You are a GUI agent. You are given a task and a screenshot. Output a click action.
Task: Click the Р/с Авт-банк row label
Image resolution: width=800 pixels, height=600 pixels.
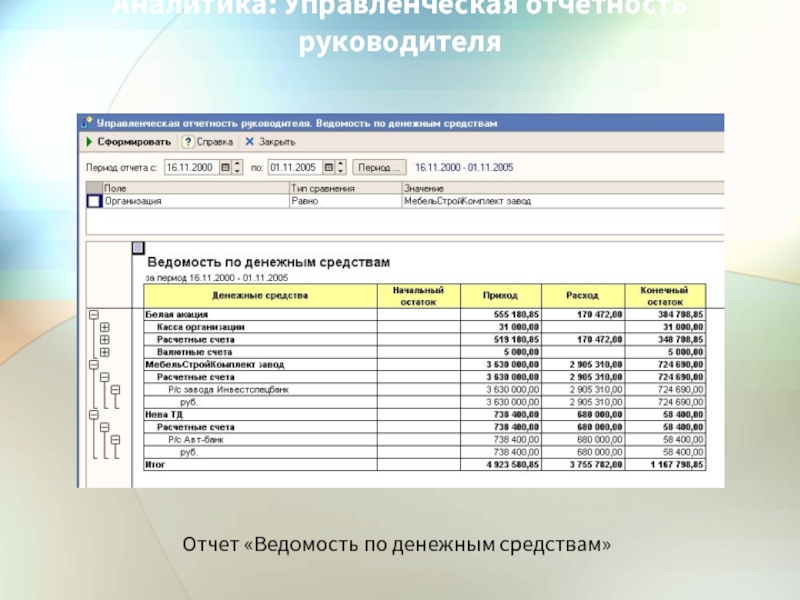[x=196, y=440]
